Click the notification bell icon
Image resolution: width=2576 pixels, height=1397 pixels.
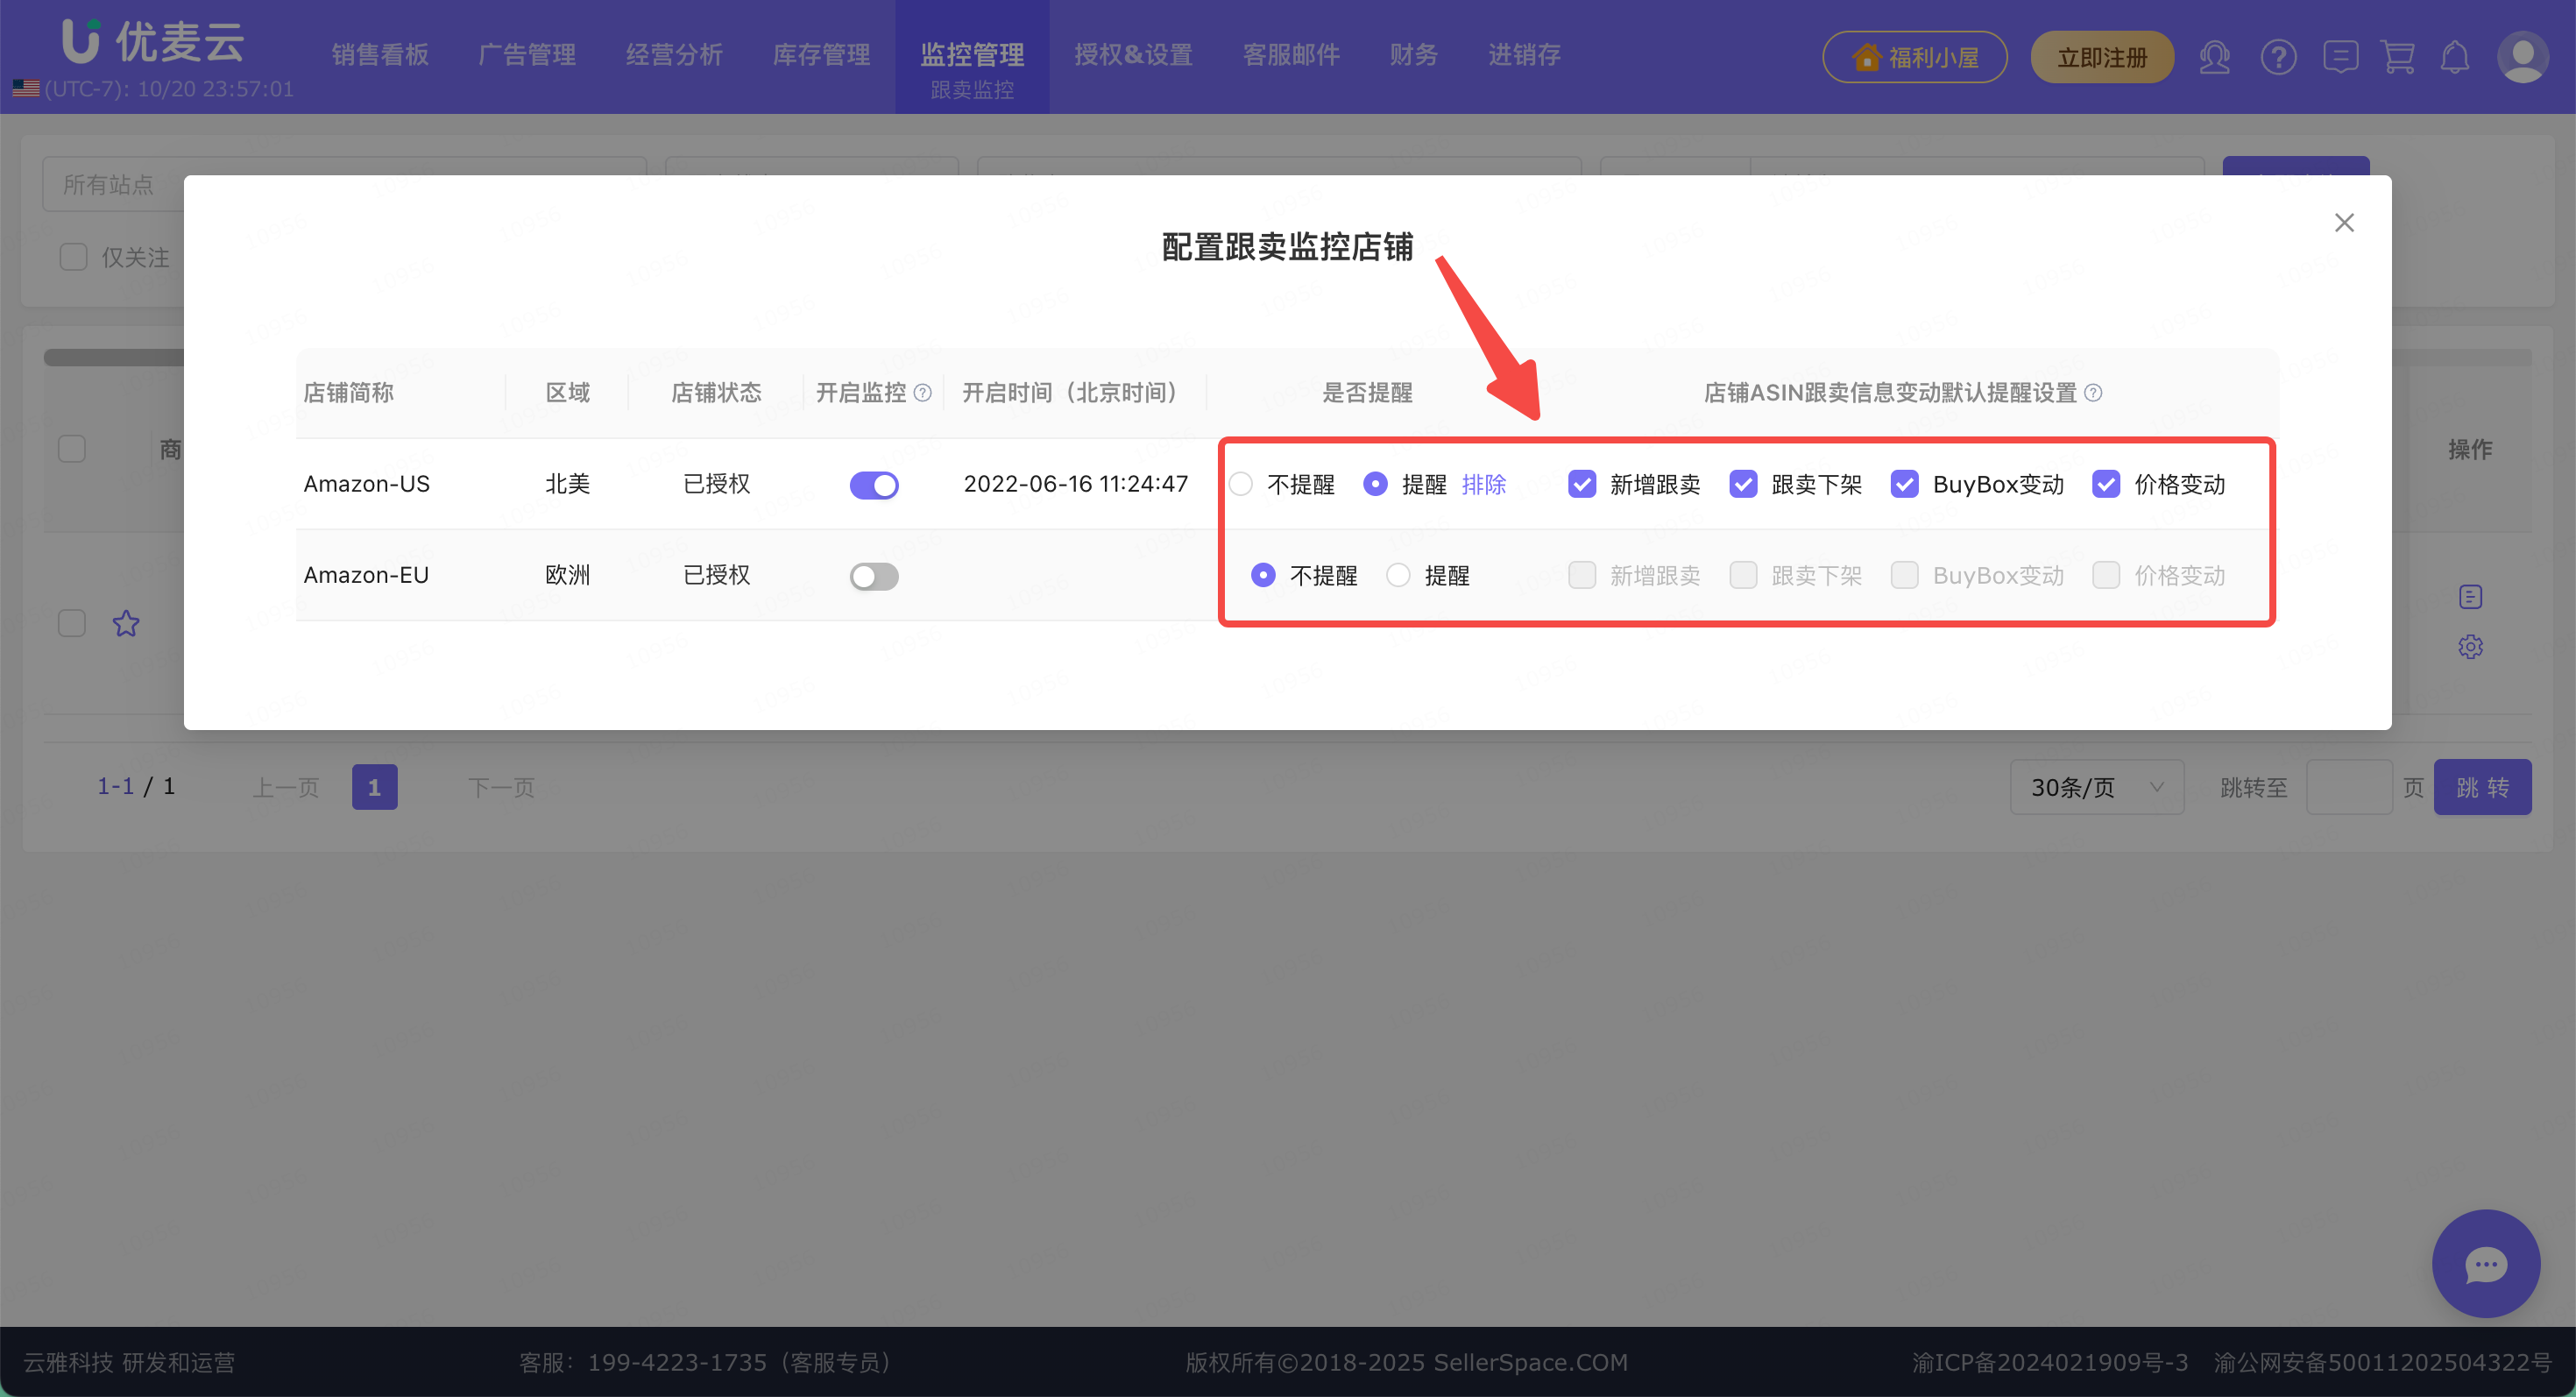[x=2455, y=57]
